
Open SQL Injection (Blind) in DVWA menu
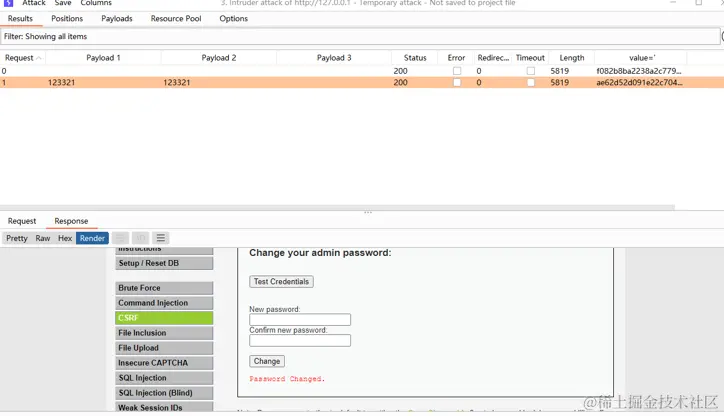pos(164,393)
